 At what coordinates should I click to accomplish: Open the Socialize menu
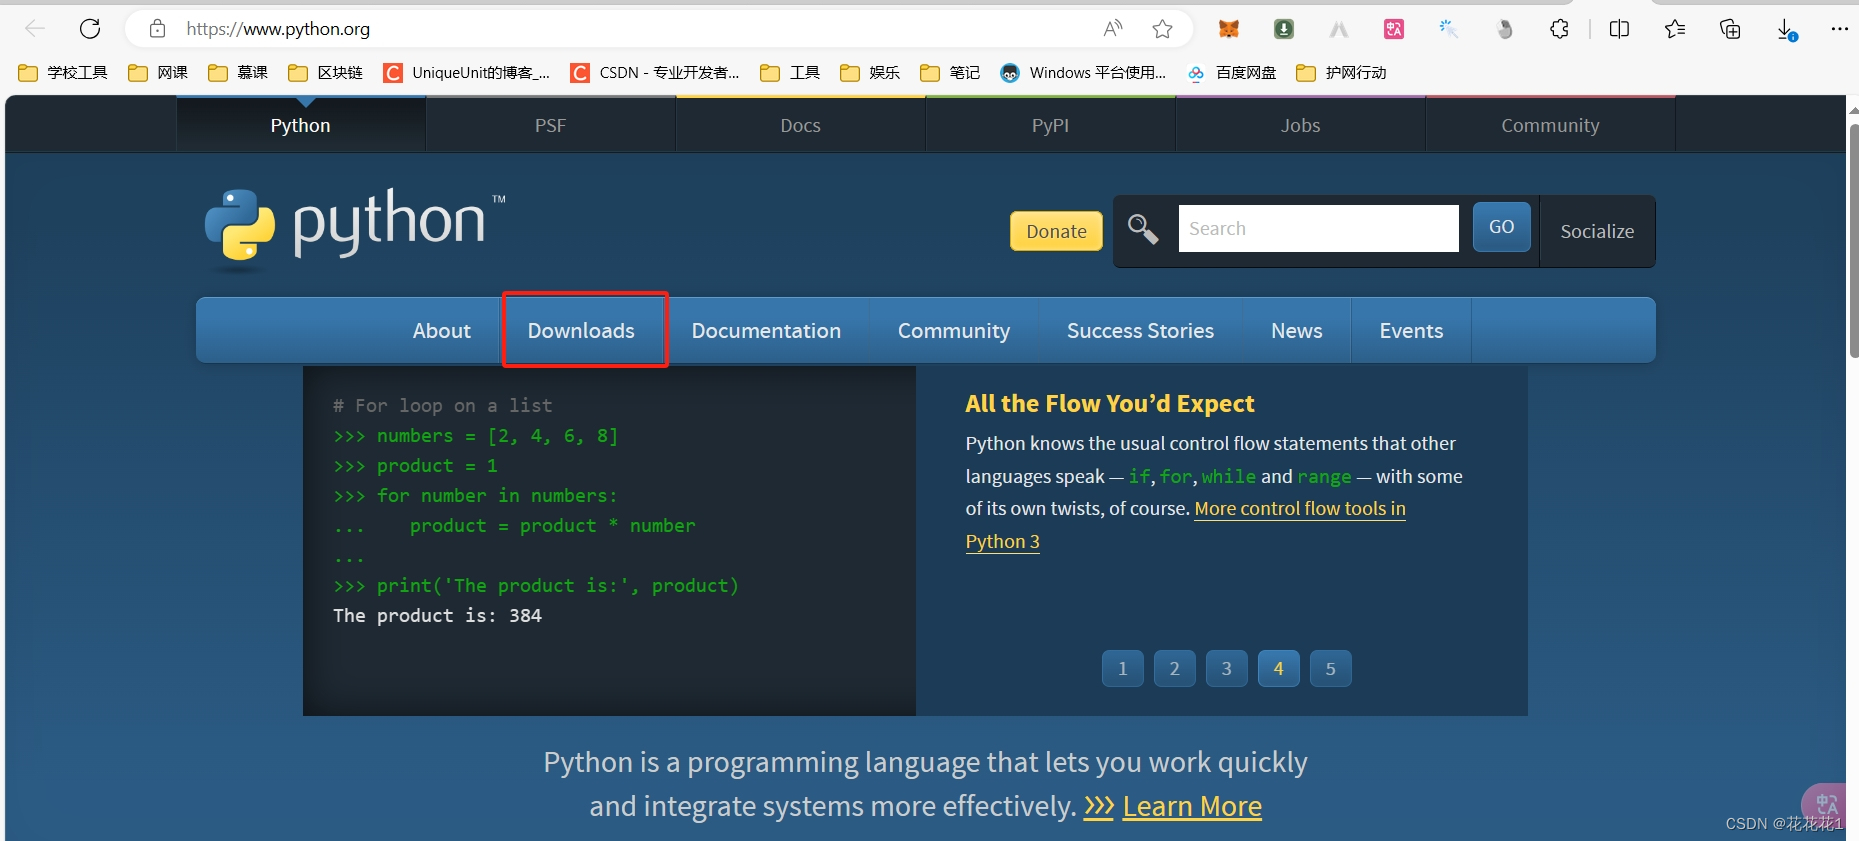click(1597, 231)
